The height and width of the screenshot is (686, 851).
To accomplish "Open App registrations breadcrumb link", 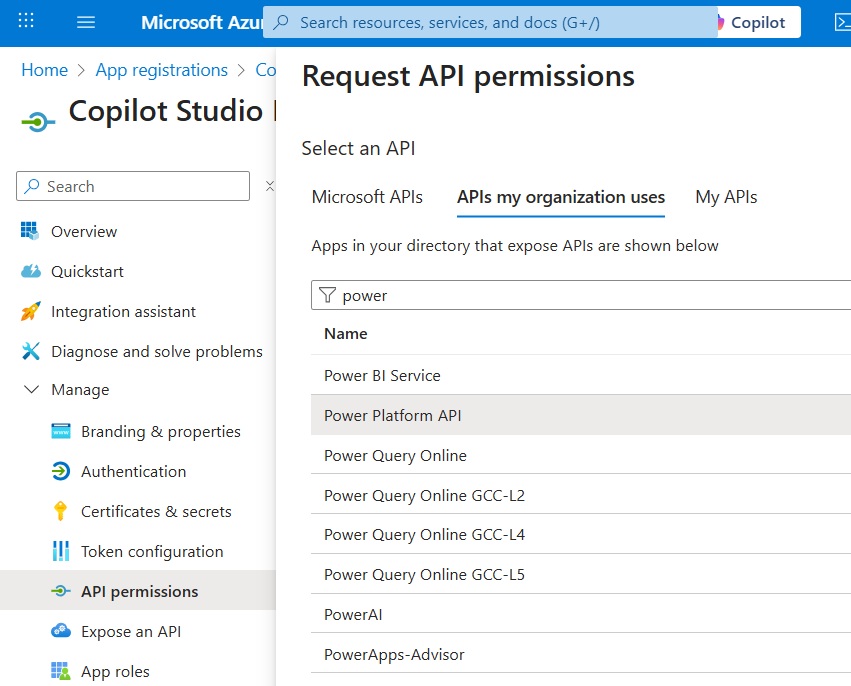I will point(161,70).
